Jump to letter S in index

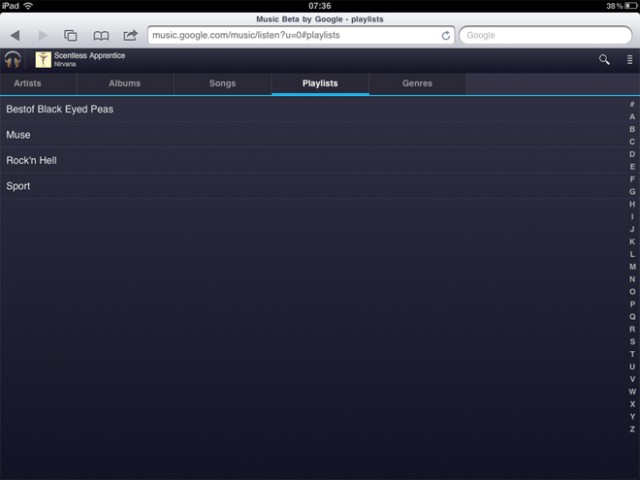point(632,342)
